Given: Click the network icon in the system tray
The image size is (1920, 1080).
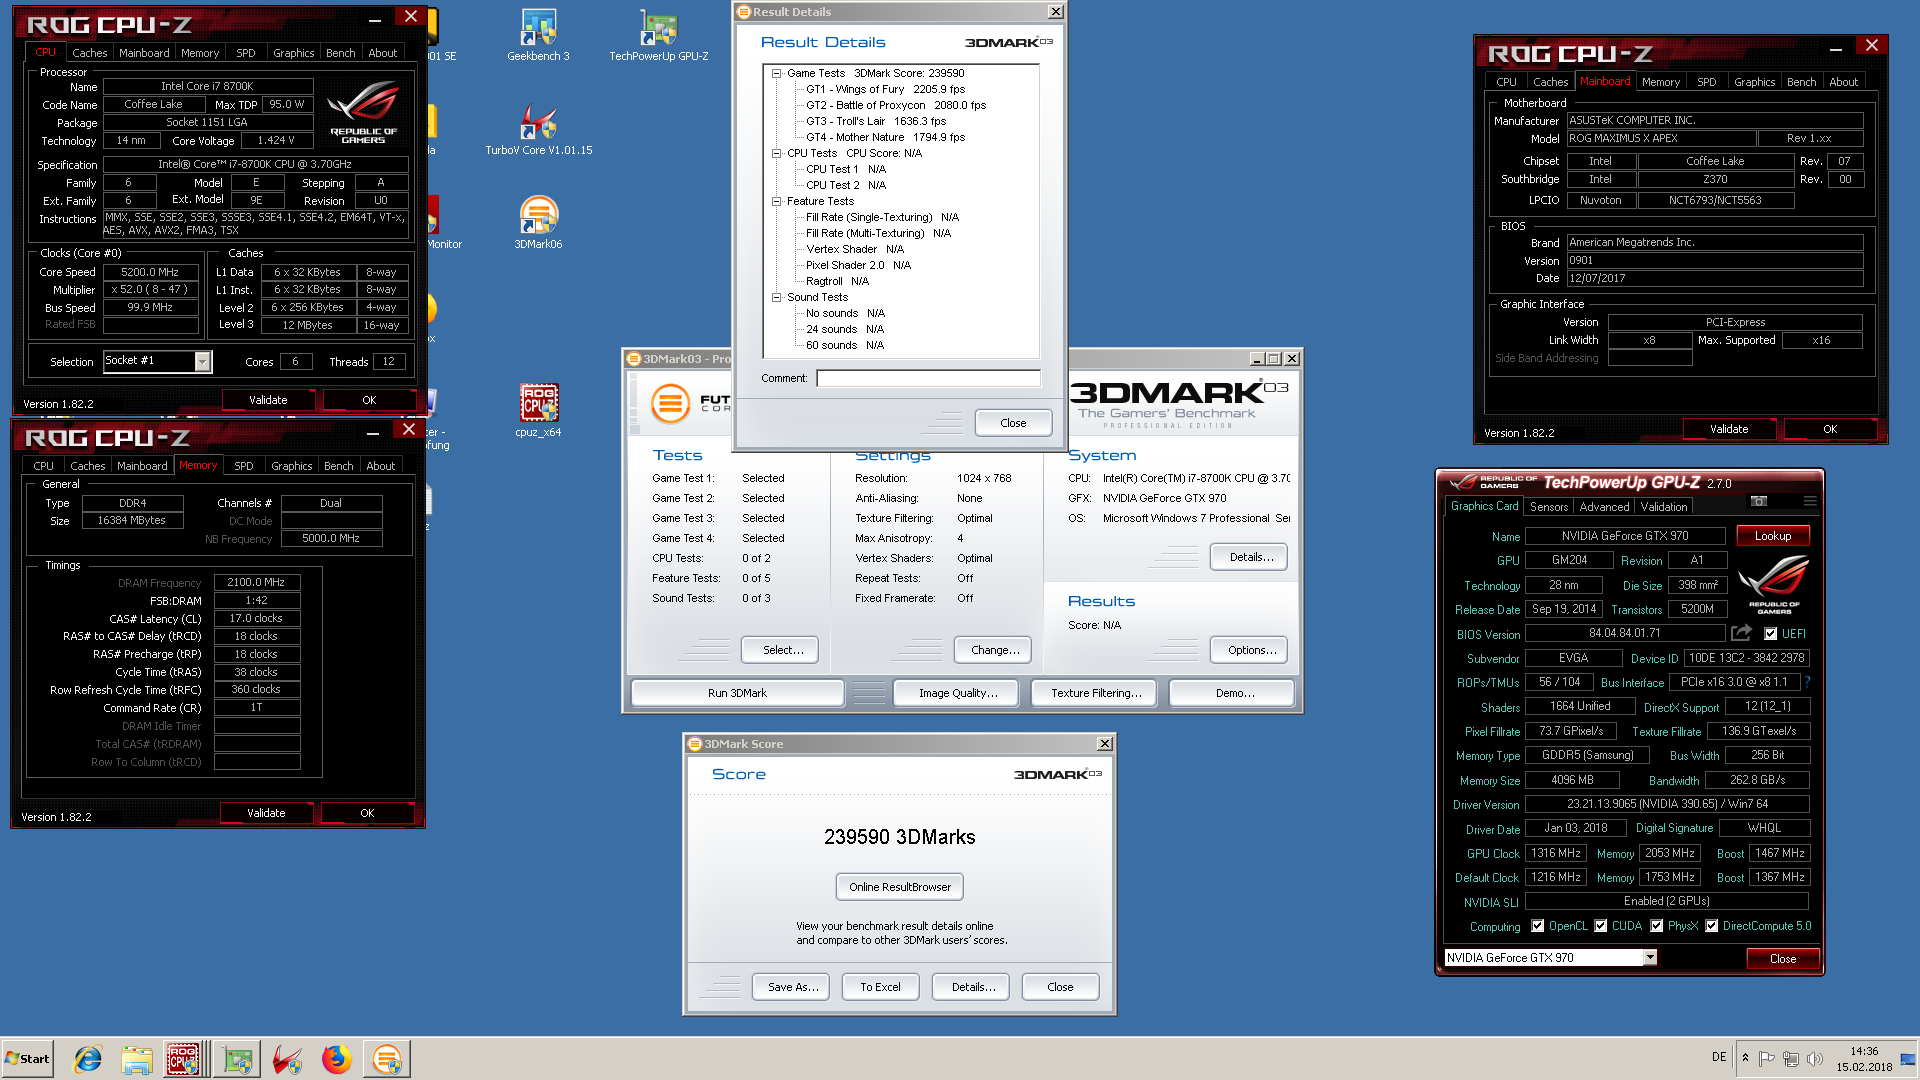Looking at the screenshot, I should [1791, 1059].
